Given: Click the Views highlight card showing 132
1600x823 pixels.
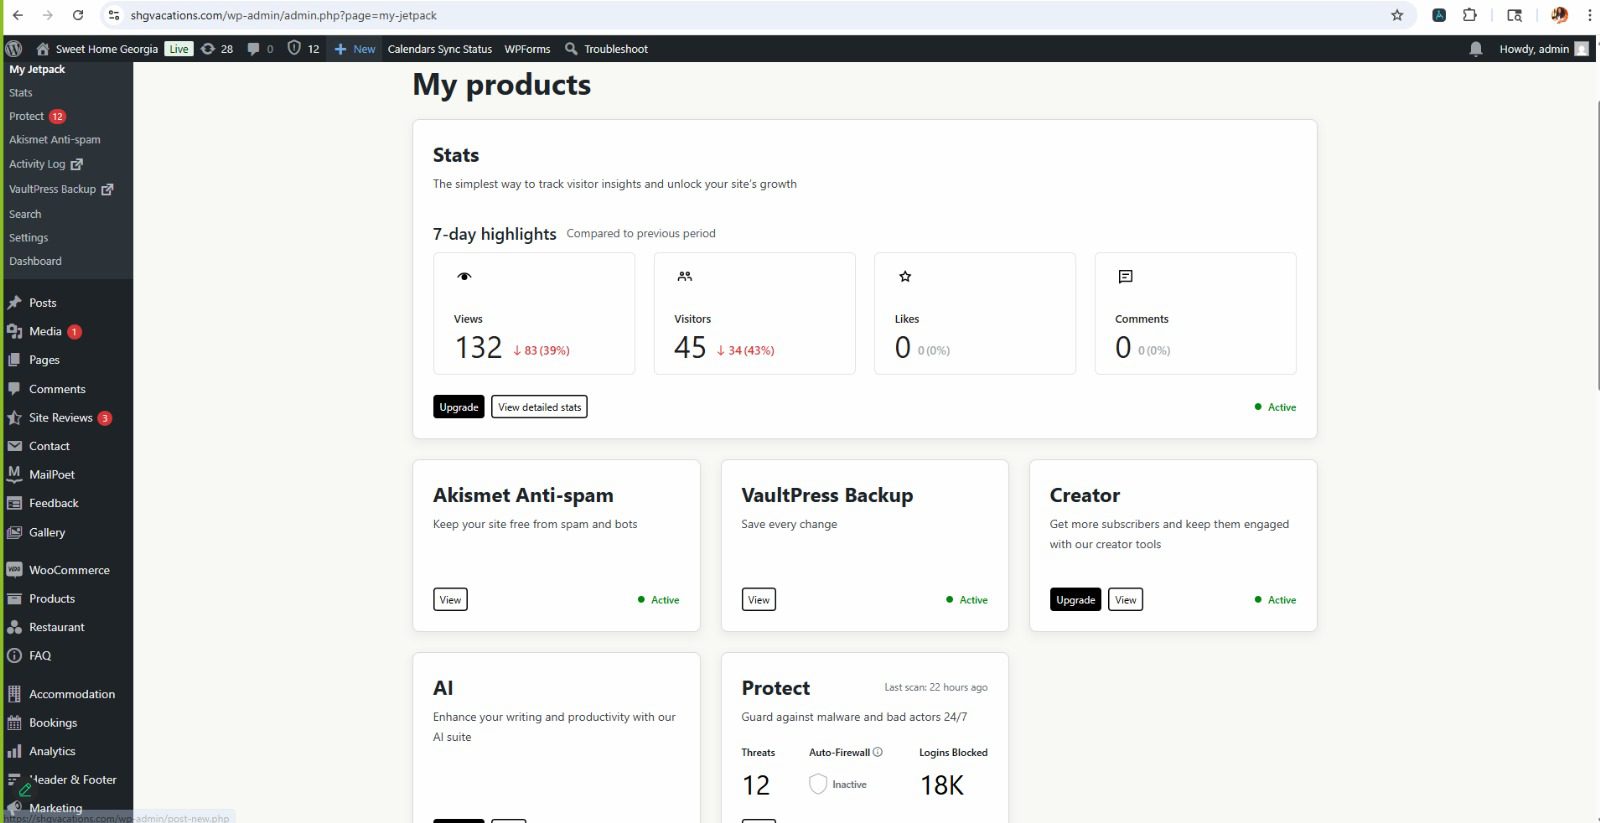Looking at the screenshot, I should point(534,313).
